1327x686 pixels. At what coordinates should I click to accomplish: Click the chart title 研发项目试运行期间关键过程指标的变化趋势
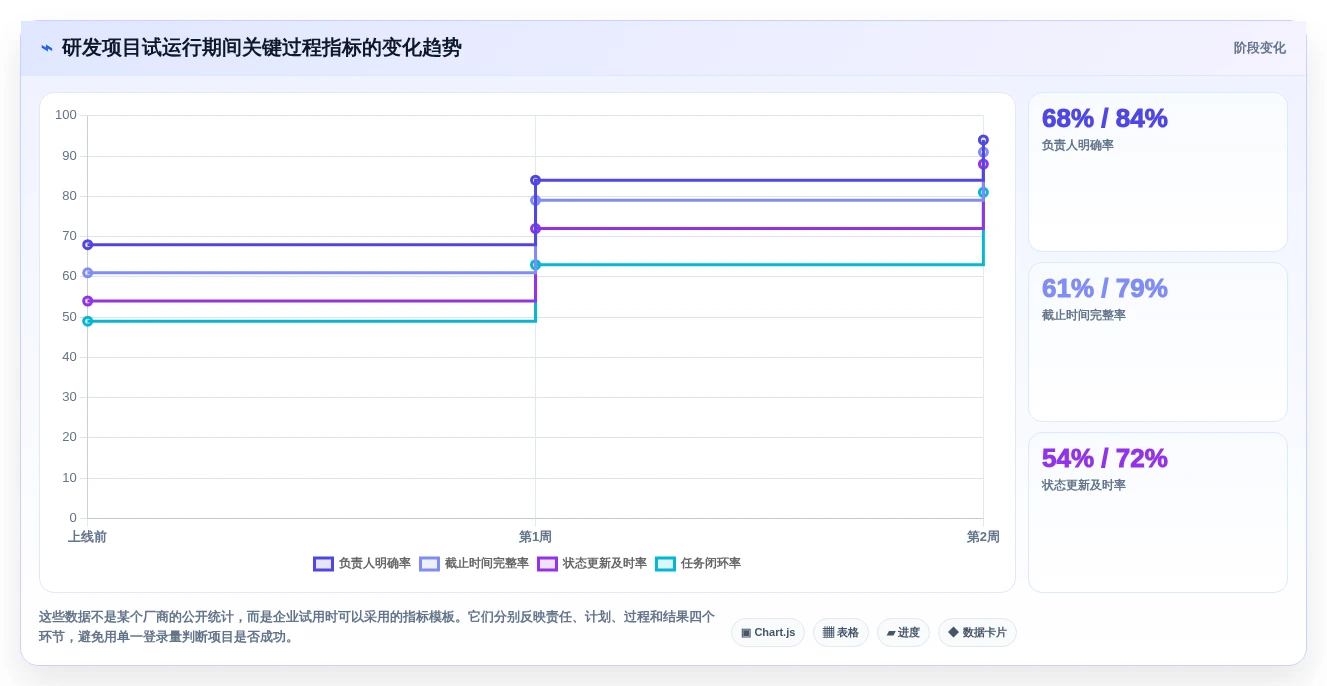pyautogui.click(x=262, y=48)
